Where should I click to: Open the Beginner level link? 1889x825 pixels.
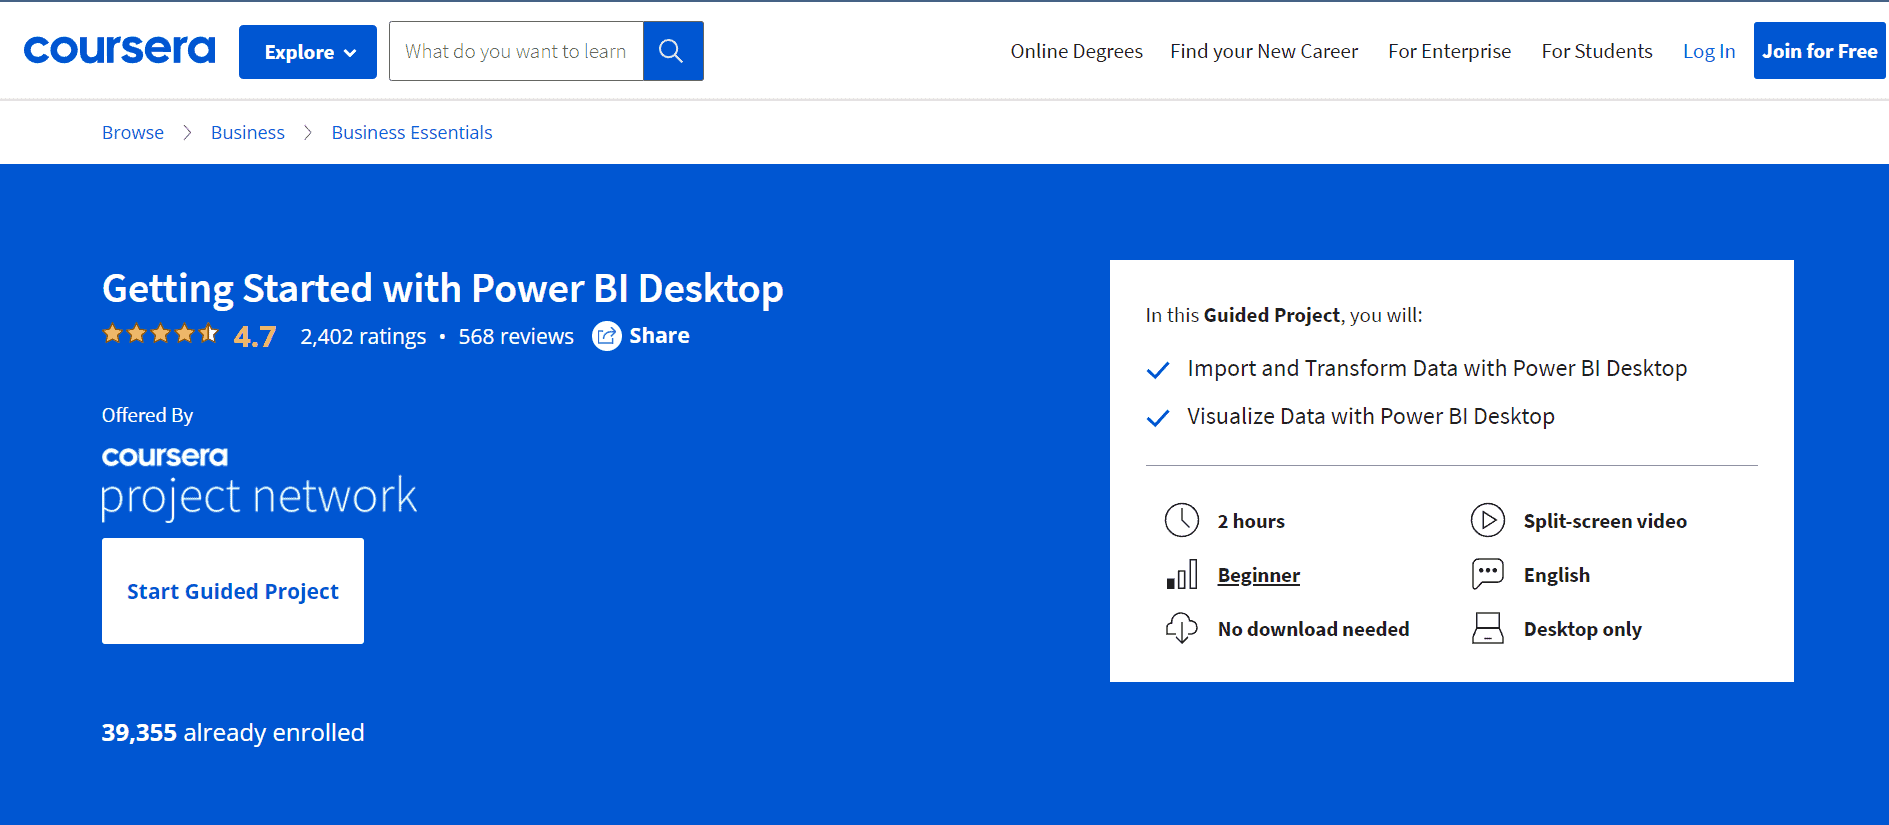point(1259,575)
